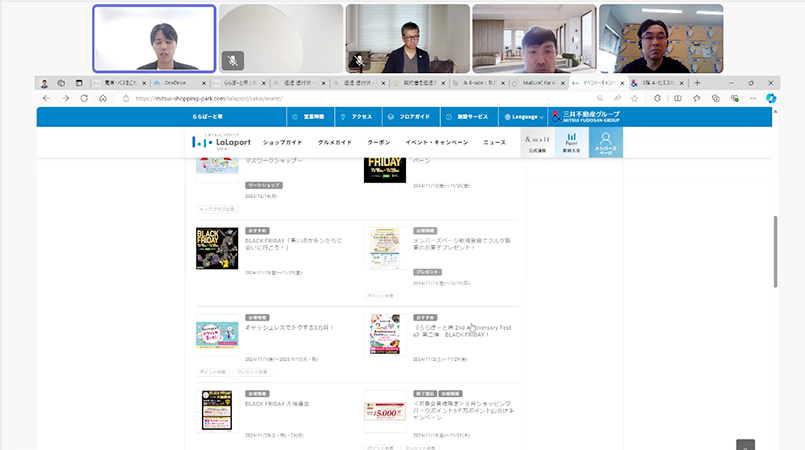The height and width of the screenshot is (450, 805).
Task: Open the Mitsui Fudosan Group link
Action: pos(586,117)
